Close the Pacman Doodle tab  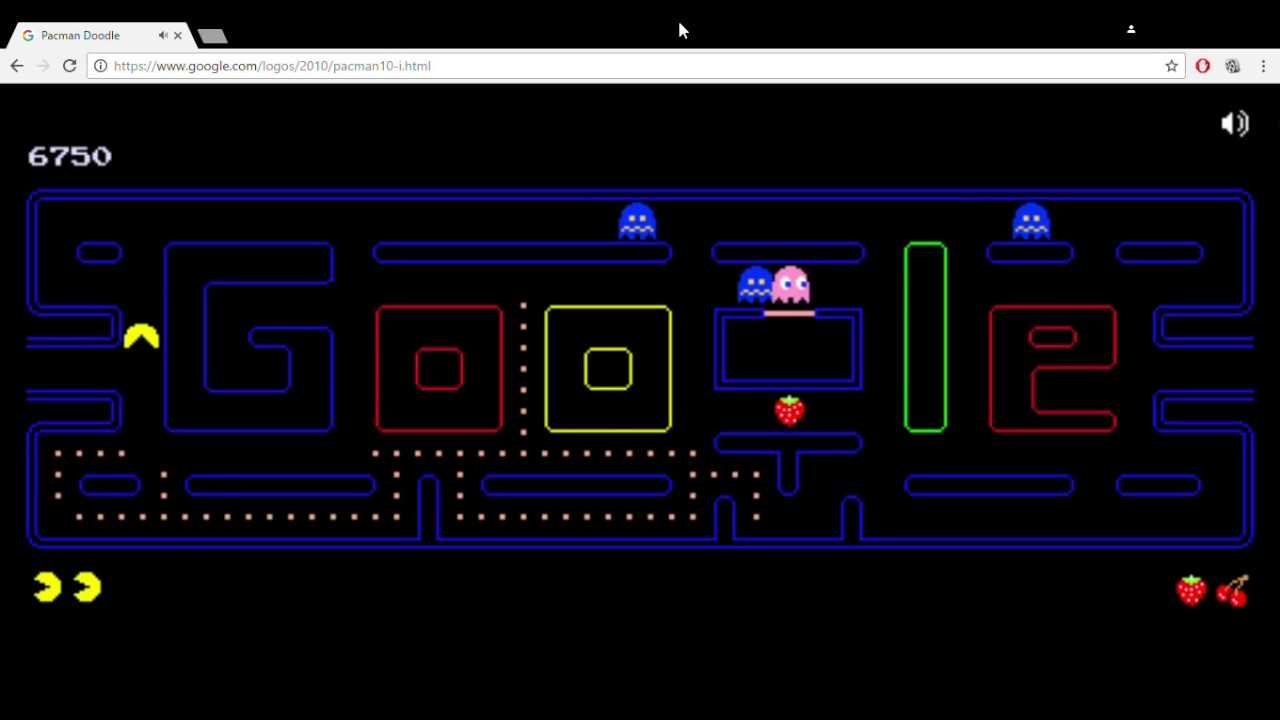(178, 35)
